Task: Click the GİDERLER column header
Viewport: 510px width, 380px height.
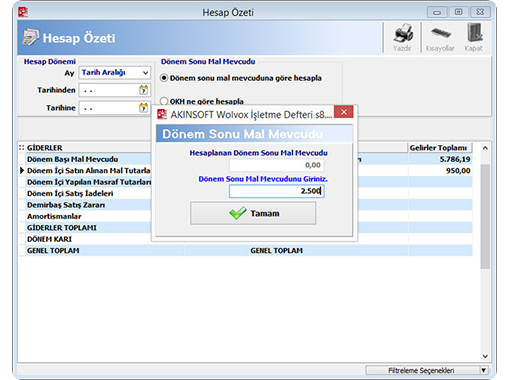Action: point(88,148)
